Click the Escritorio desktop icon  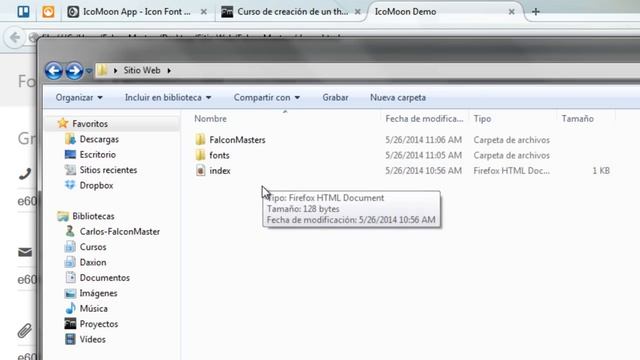(x=70, y=154)
